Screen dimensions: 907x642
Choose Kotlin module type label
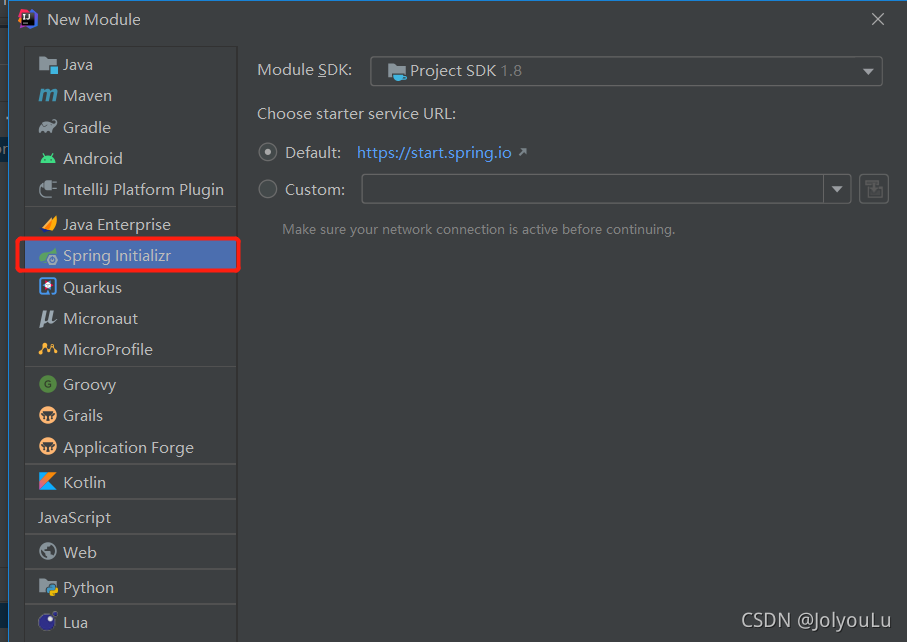(x=84, y=482)
